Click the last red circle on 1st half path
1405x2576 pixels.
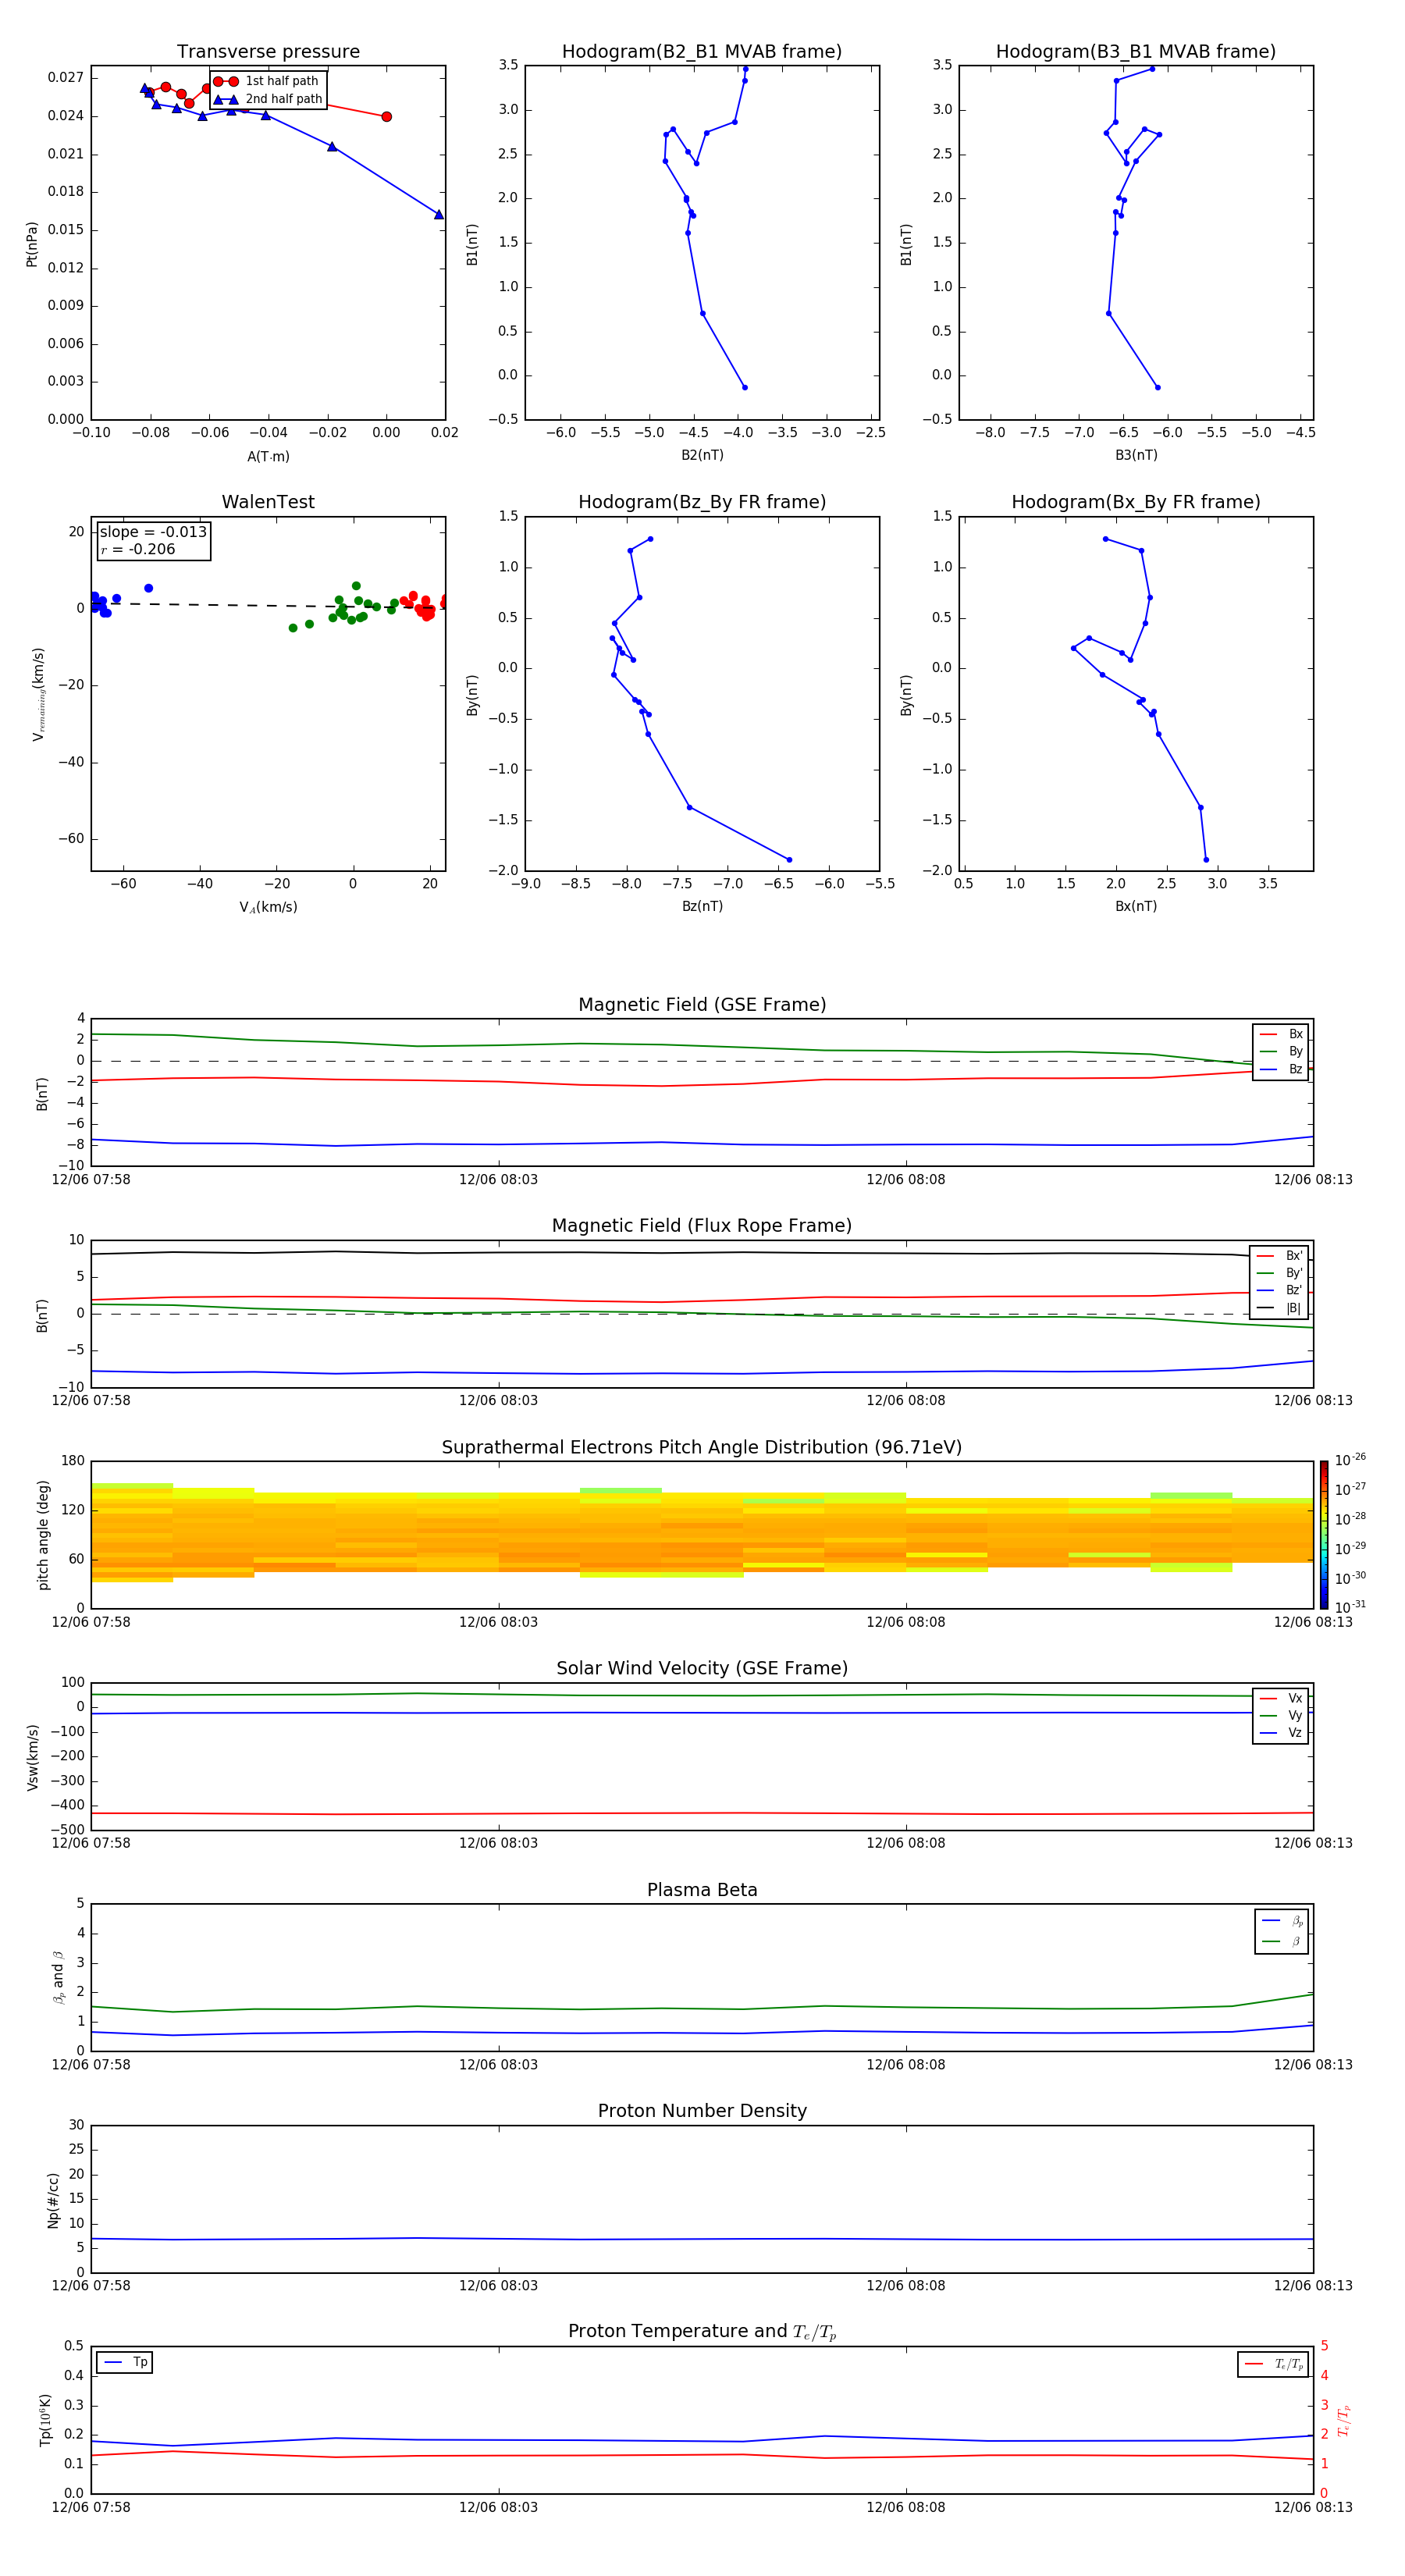click(x=386, y=117)
